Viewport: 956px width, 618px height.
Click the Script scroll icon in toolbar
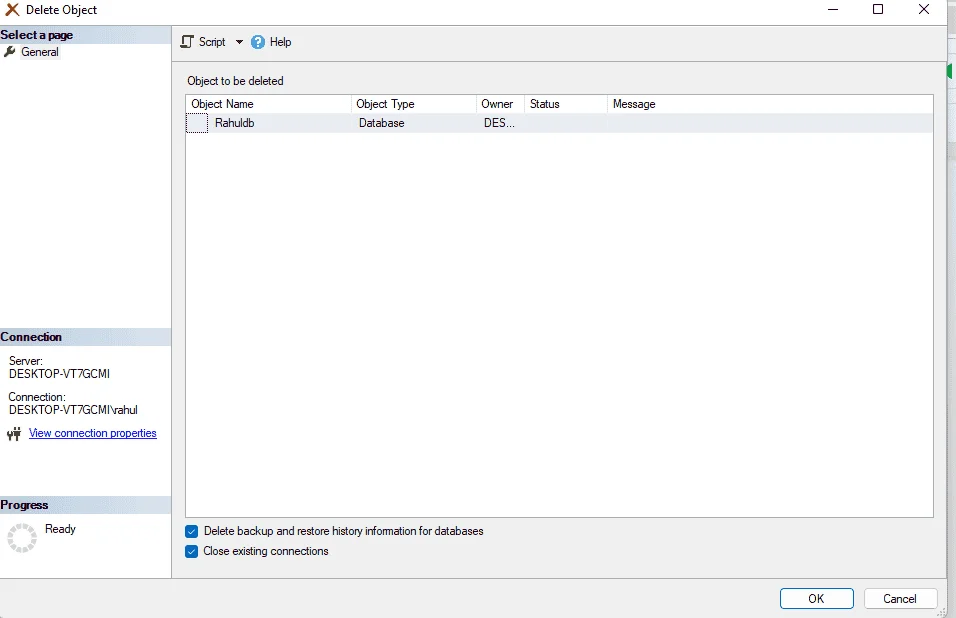pyautogui.click(x=187, y=42)
